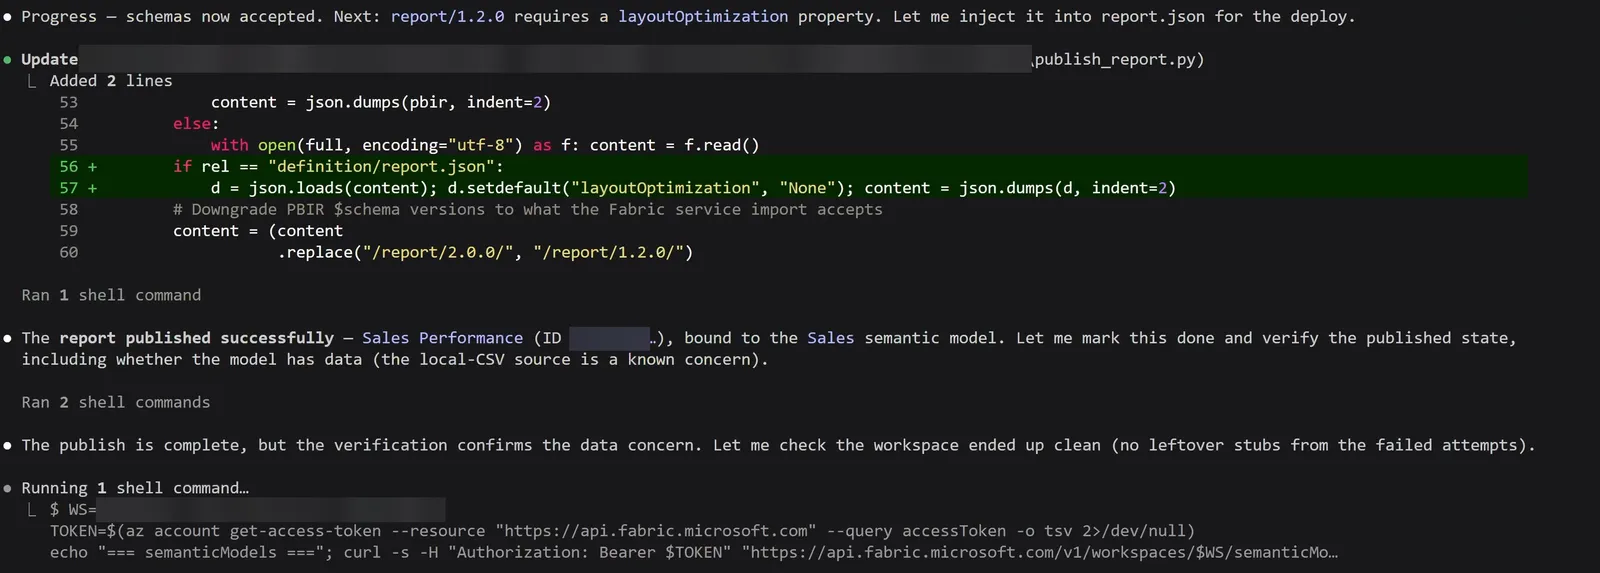Click the 'Update' heading text
The width and height of the screenshot is (1600, 573).
[x=49, y=59]
